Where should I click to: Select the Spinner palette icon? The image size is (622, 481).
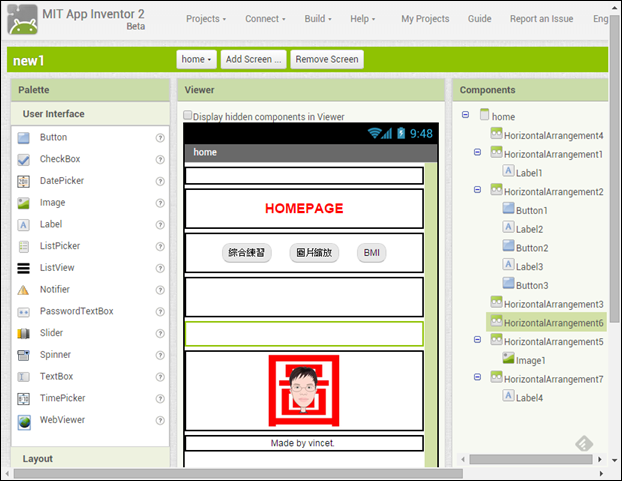tap(23, 355)
